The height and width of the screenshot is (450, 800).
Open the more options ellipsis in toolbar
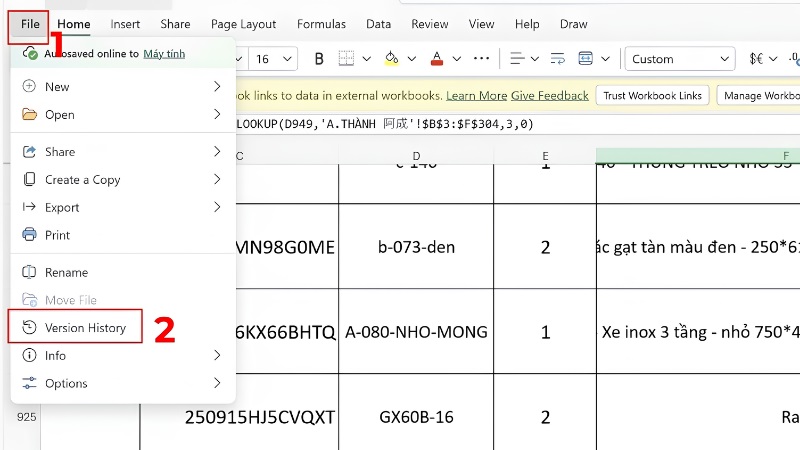pos(481,59)
